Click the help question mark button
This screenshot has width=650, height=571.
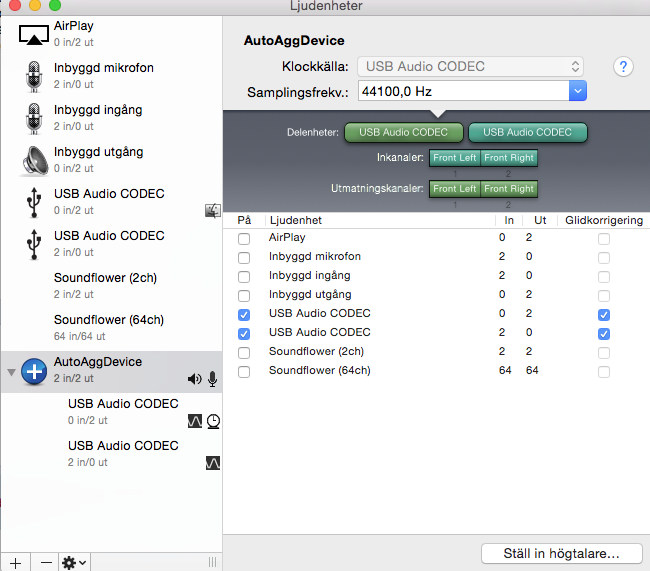(x=624, y=67)
